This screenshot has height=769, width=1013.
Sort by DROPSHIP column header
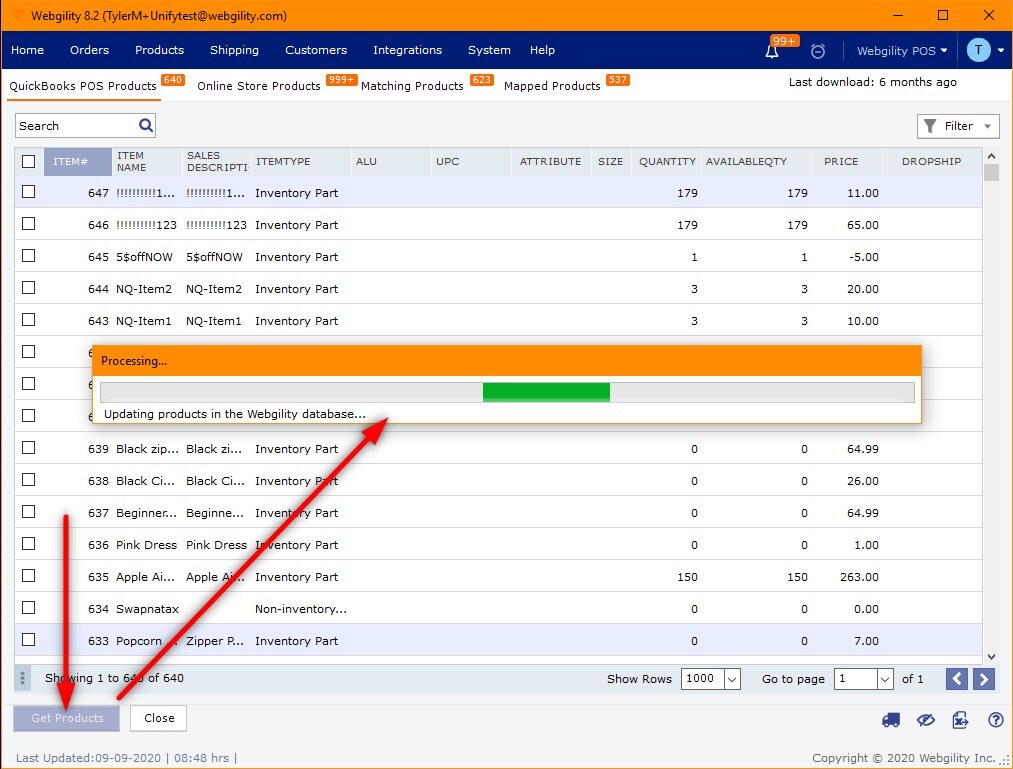tap(932, 162)
